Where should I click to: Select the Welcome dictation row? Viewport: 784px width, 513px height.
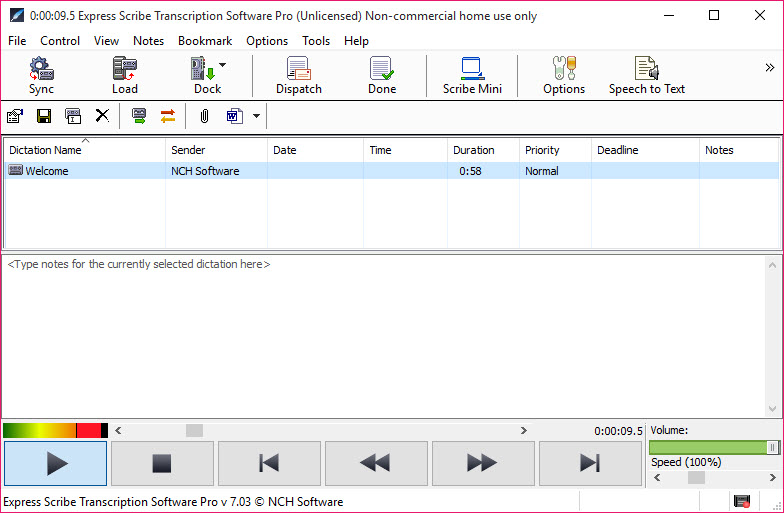[392, 171]
